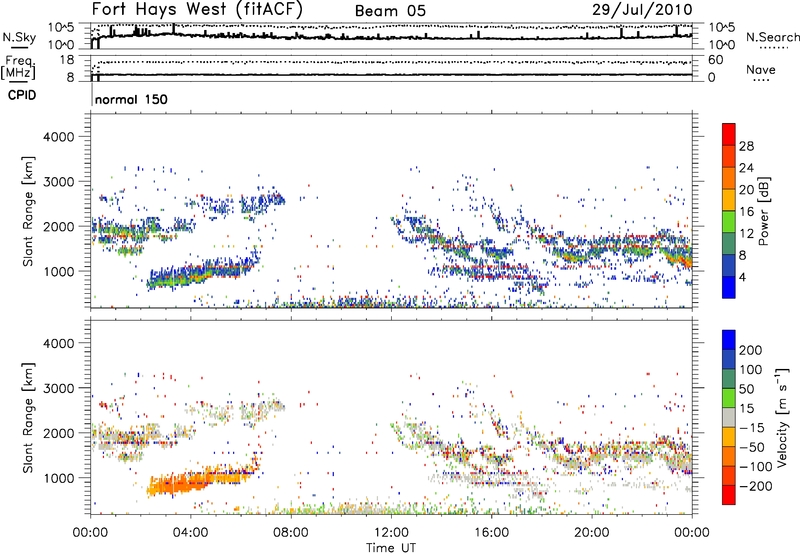Click the 'Beam 05' label
Image resolution: width=800 pixels, height=554 pixels.
click(390, 11)
